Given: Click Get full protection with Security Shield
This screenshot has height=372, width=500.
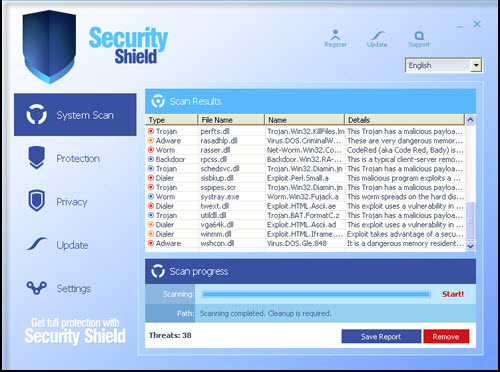Looking at the screenshot, I should click(x=75, y=331).
